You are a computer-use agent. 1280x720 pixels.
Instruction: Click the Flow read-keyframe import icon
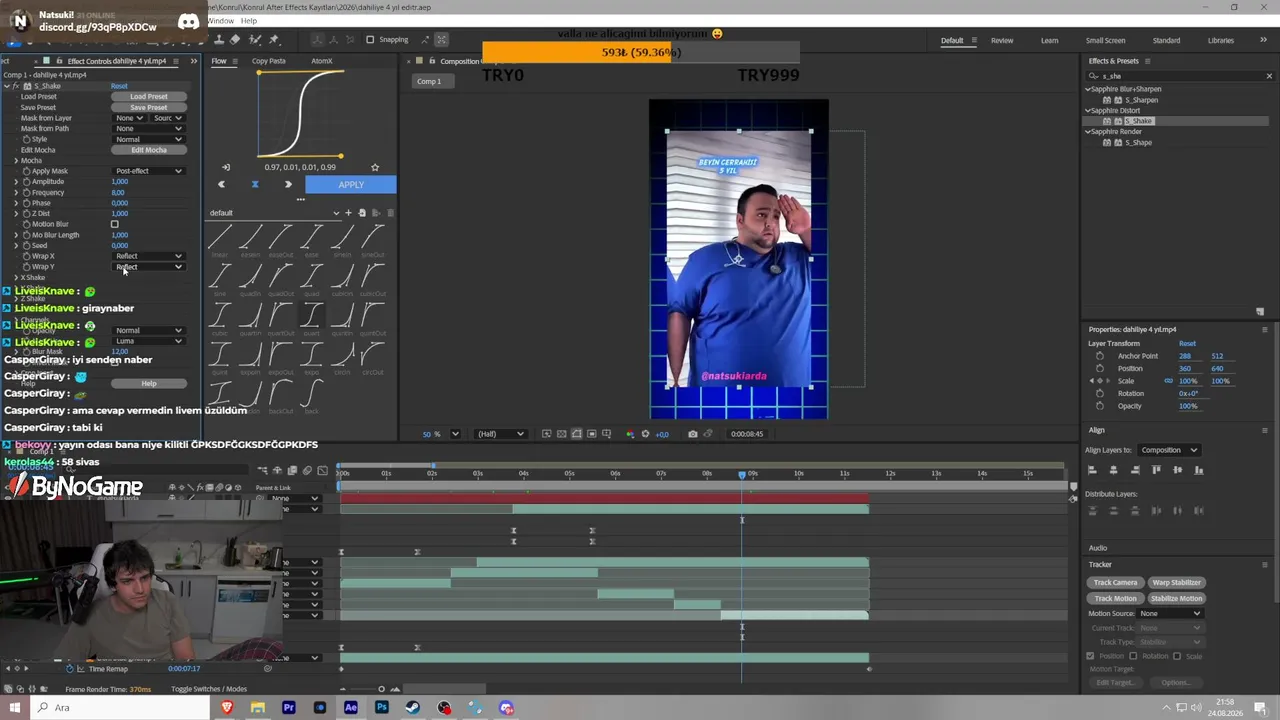pyautogui.click(x=226, y=167)
